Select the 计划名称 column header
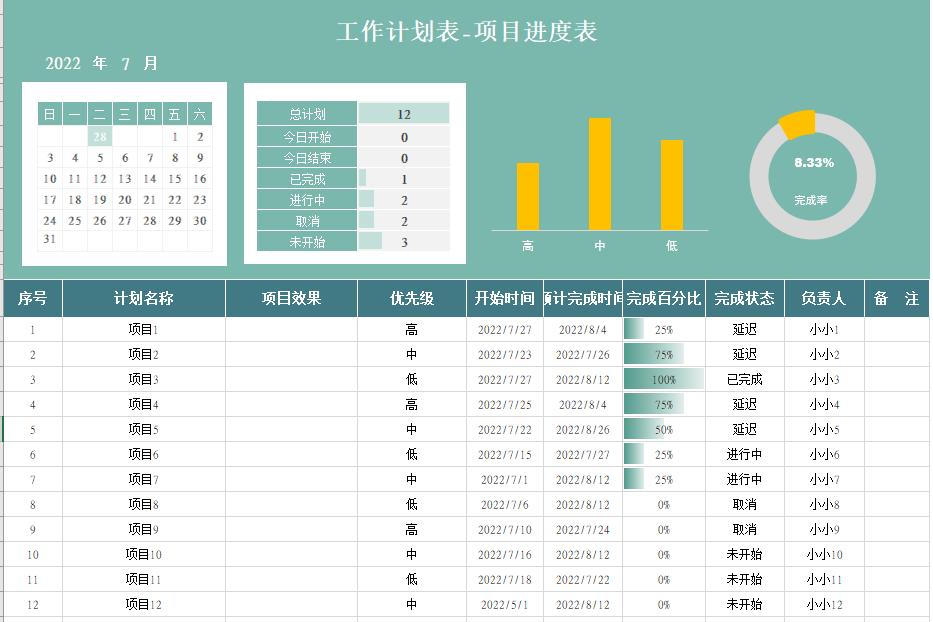 click(145, 297)
